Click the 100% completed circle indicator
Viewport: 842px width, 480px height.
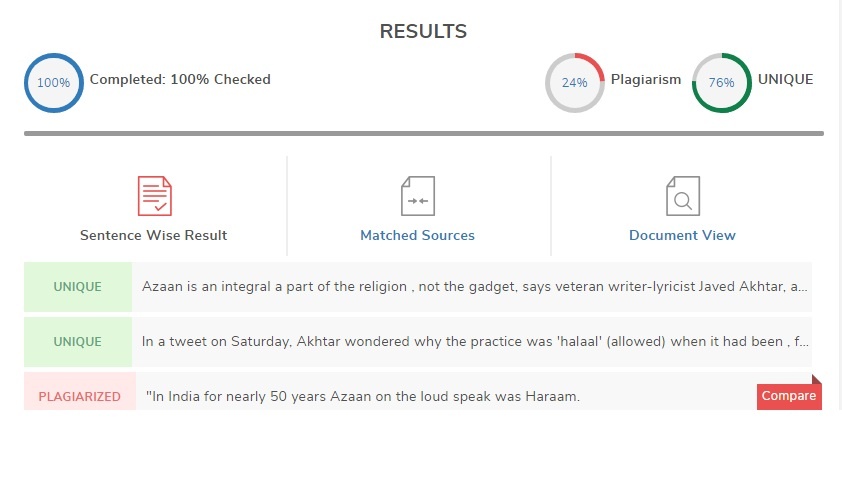click(x=54, y=83)
